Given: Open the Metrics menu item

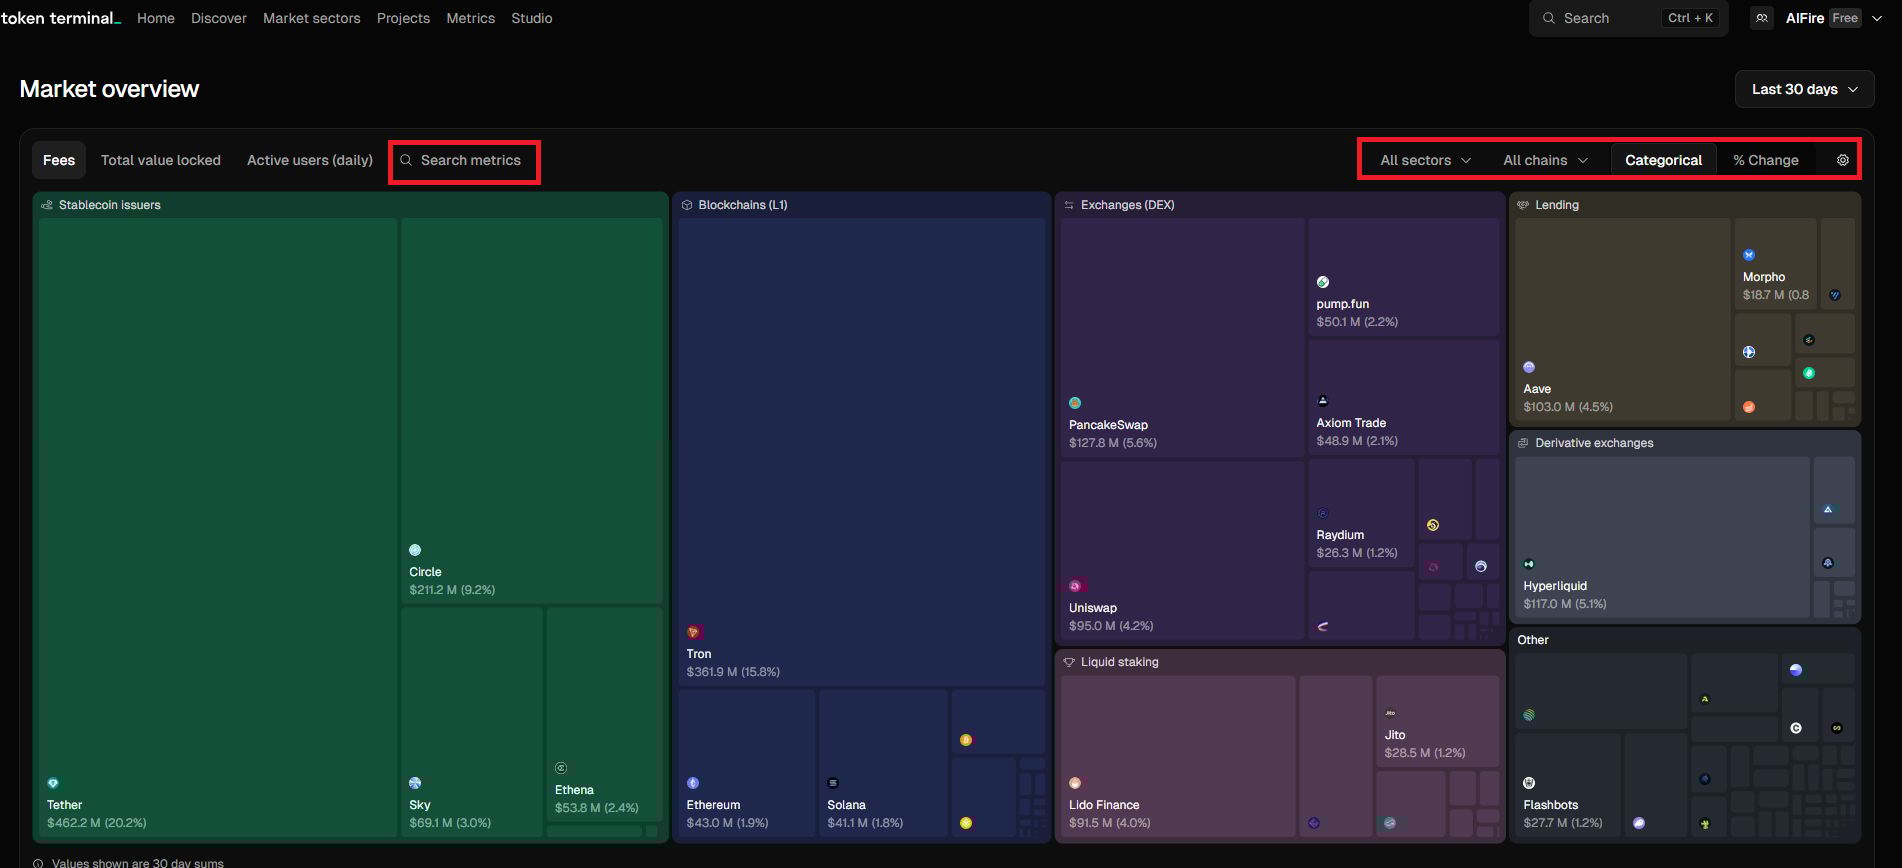Looking at the screenshot, I should click(x=471, y=18).
